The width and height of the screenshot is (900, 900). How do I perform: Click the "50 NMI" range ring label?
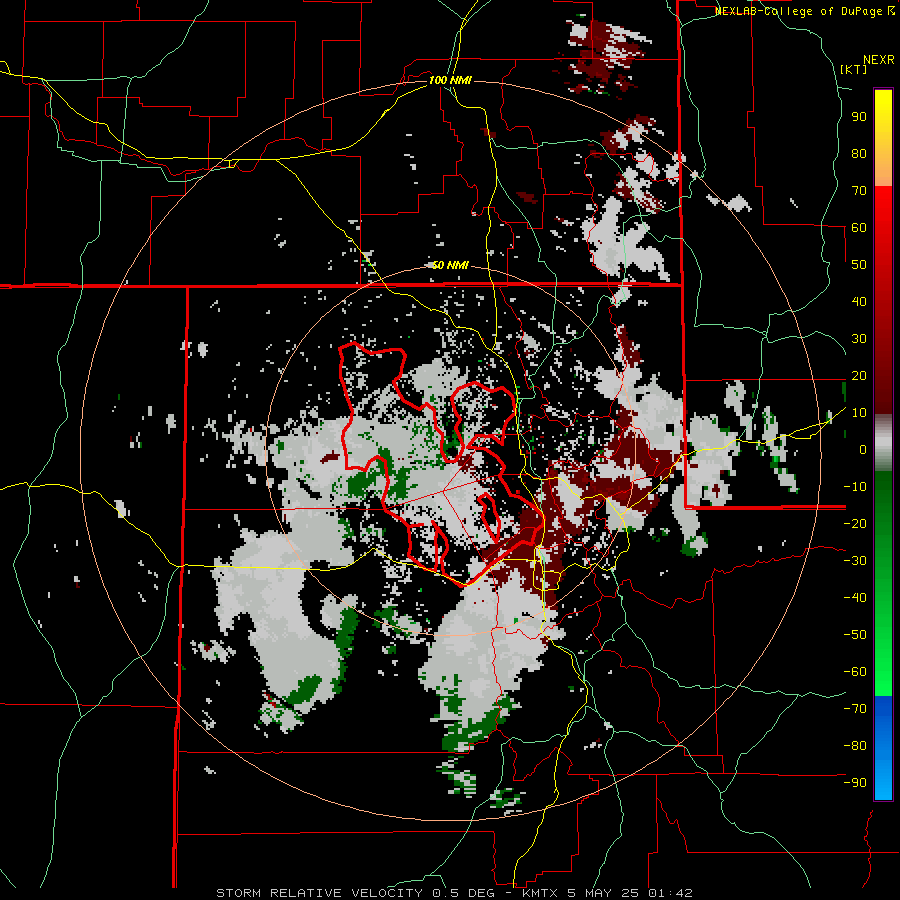[x=450, y=265]
